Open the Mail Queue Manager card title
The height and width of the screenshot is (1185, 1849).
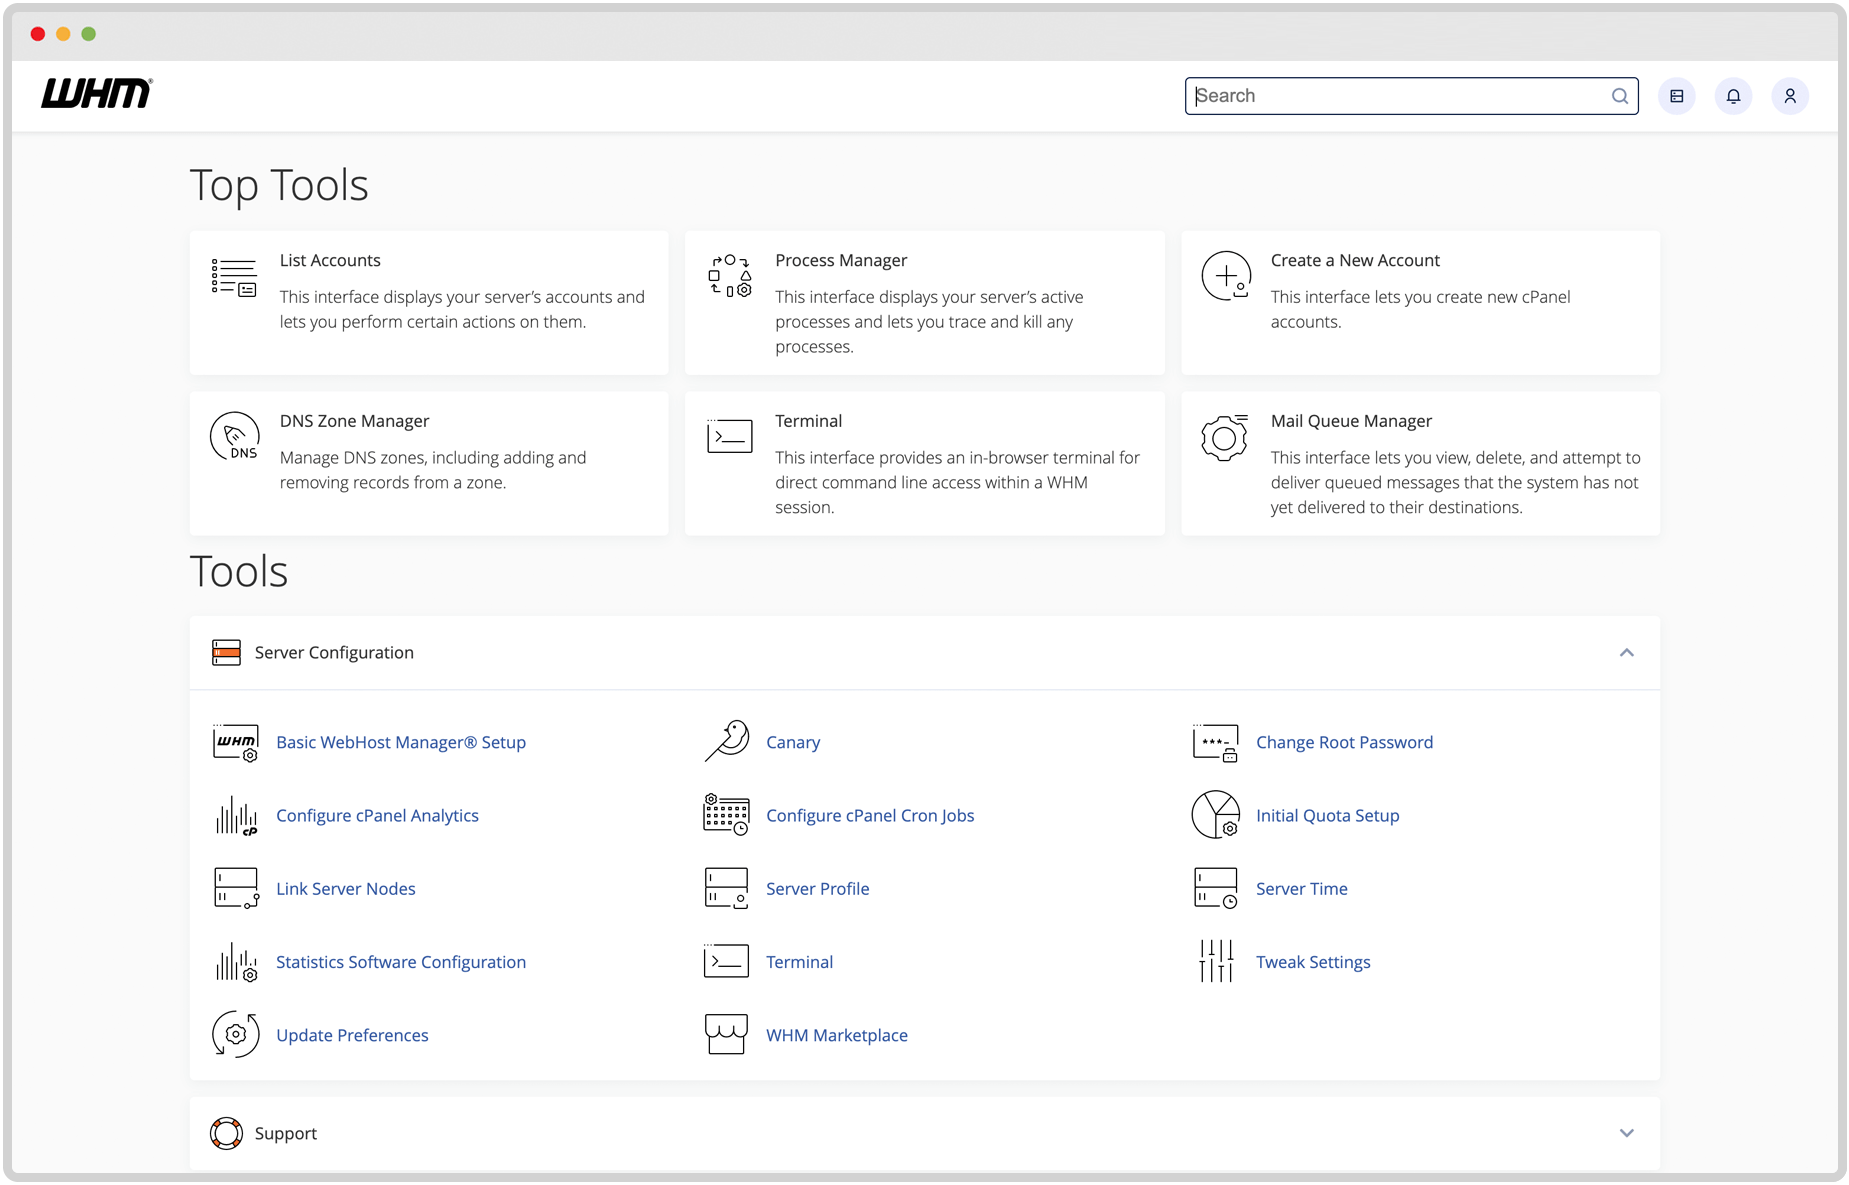pyautogui.click(x=1351, y=421)
